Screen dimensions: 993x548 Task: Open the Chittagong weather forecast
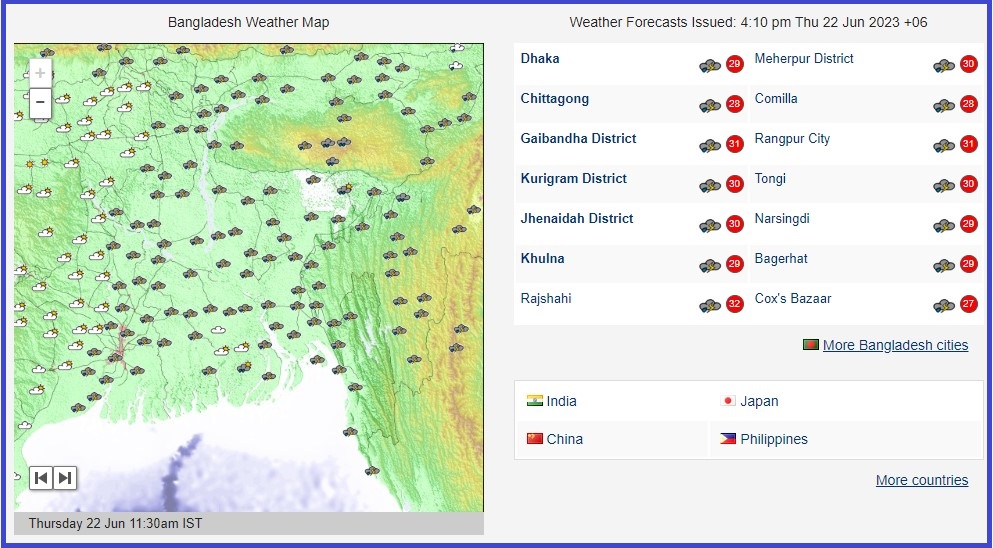point(554,99)
